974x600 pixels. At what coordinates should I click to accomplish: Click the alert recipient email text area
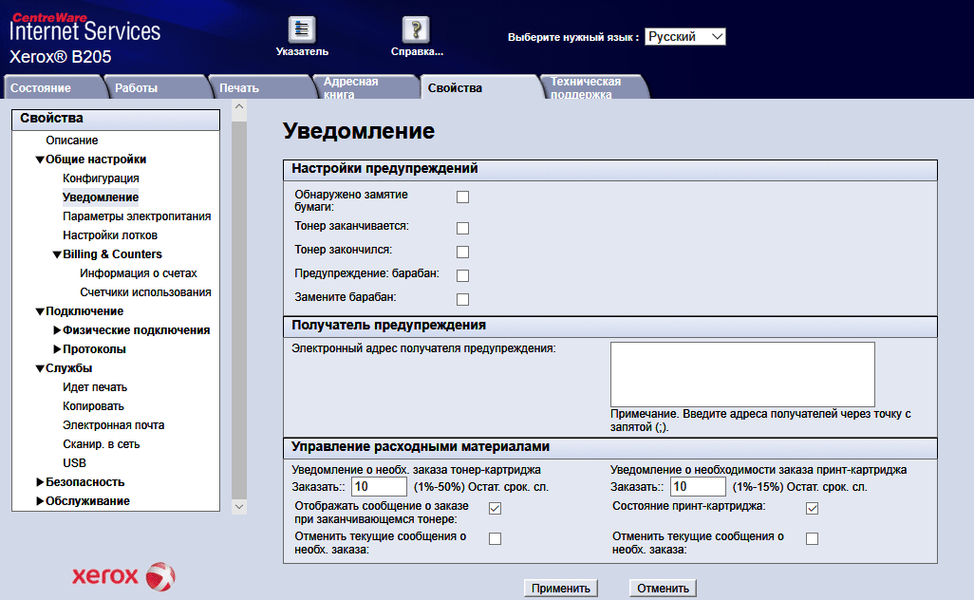[742, 375]
